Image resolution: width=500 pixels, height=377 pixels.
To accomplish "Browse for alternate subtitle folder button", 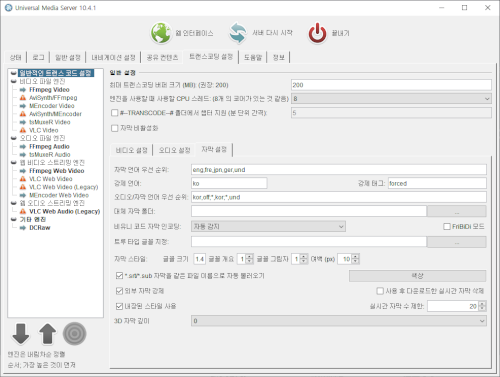I will click(x=456, y=211).
